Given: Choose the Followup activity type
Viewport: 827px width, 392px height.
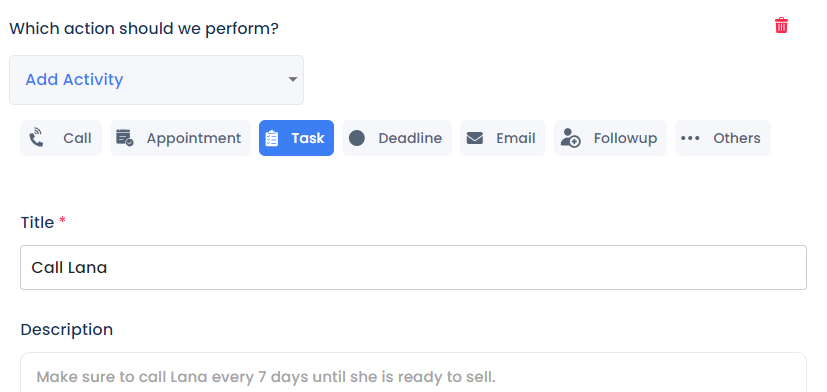Looking at the screenshot, I should (x=610, y=138).
